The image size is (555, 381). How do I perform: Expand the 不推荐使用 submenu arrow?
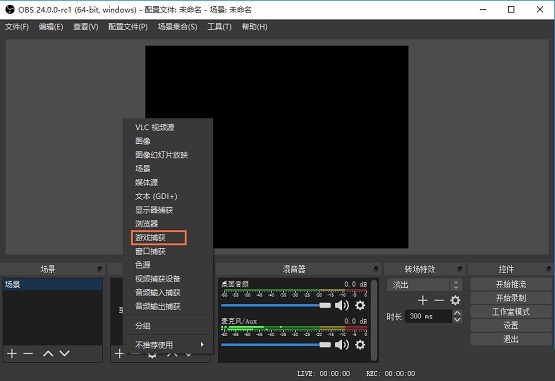pyautogui.click(x=202, y=345)
